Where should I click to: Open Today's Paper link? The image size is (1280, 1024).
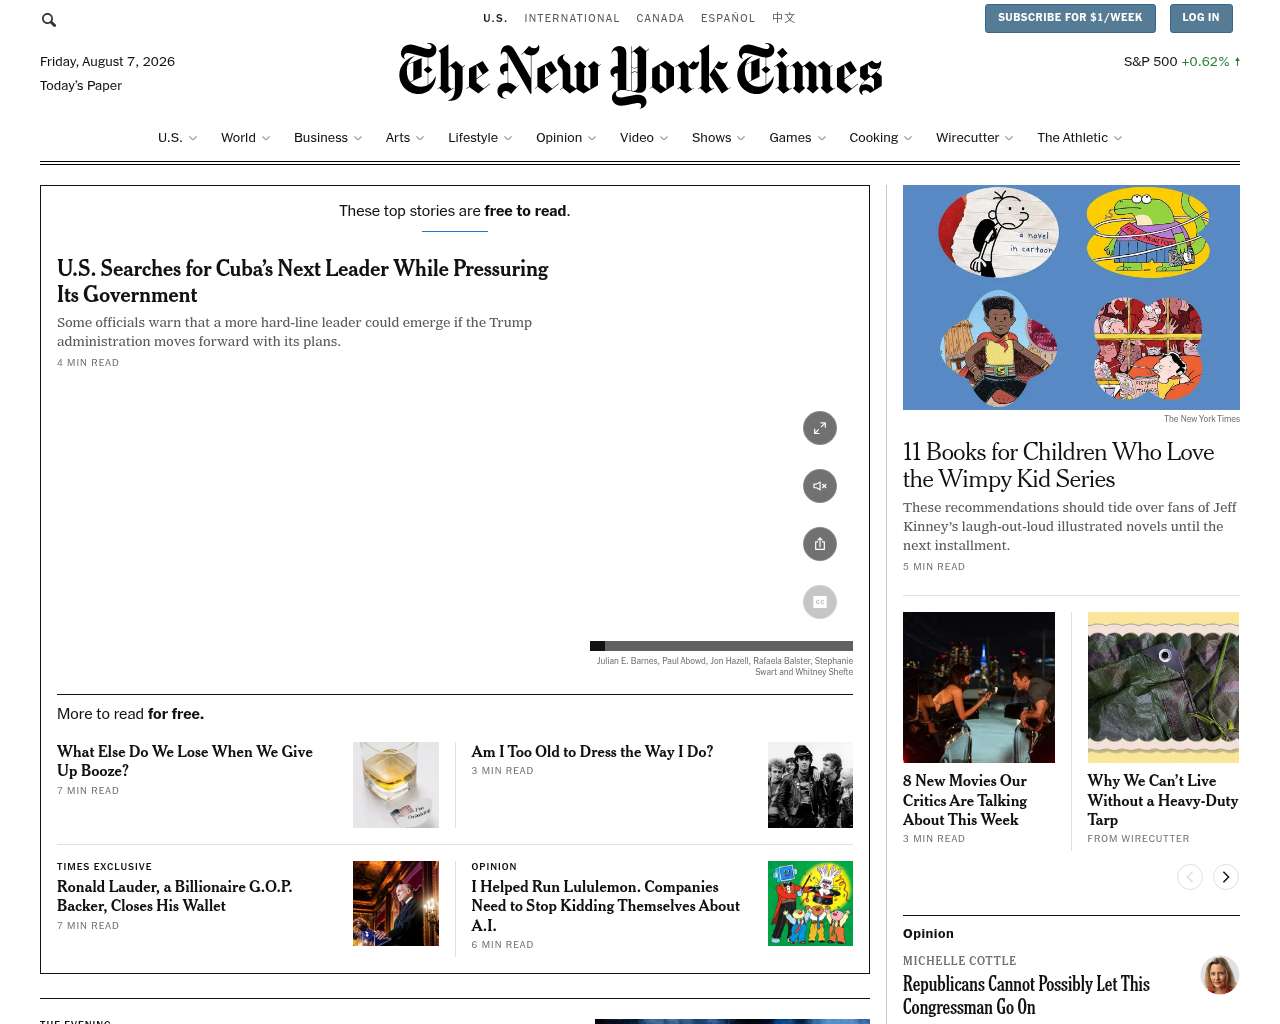click(81, 86)
